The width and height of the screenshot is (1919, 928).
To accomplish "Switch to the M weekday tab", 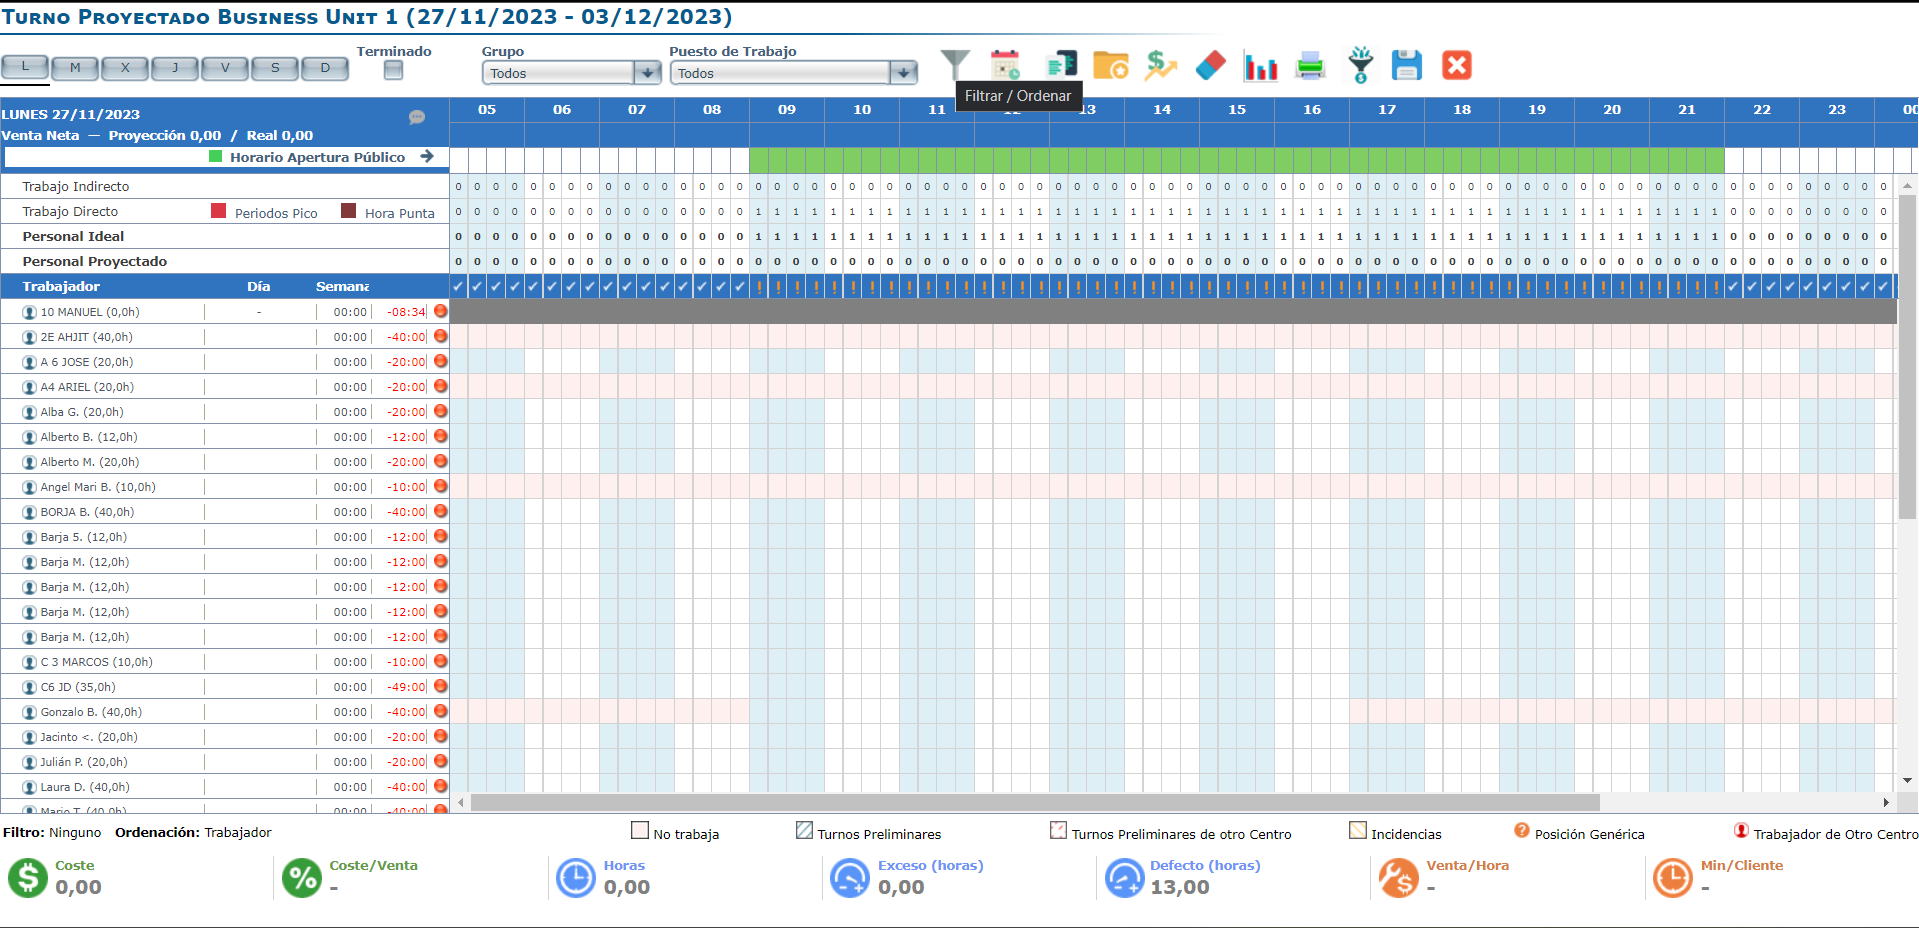I will (x=75, y=68).
